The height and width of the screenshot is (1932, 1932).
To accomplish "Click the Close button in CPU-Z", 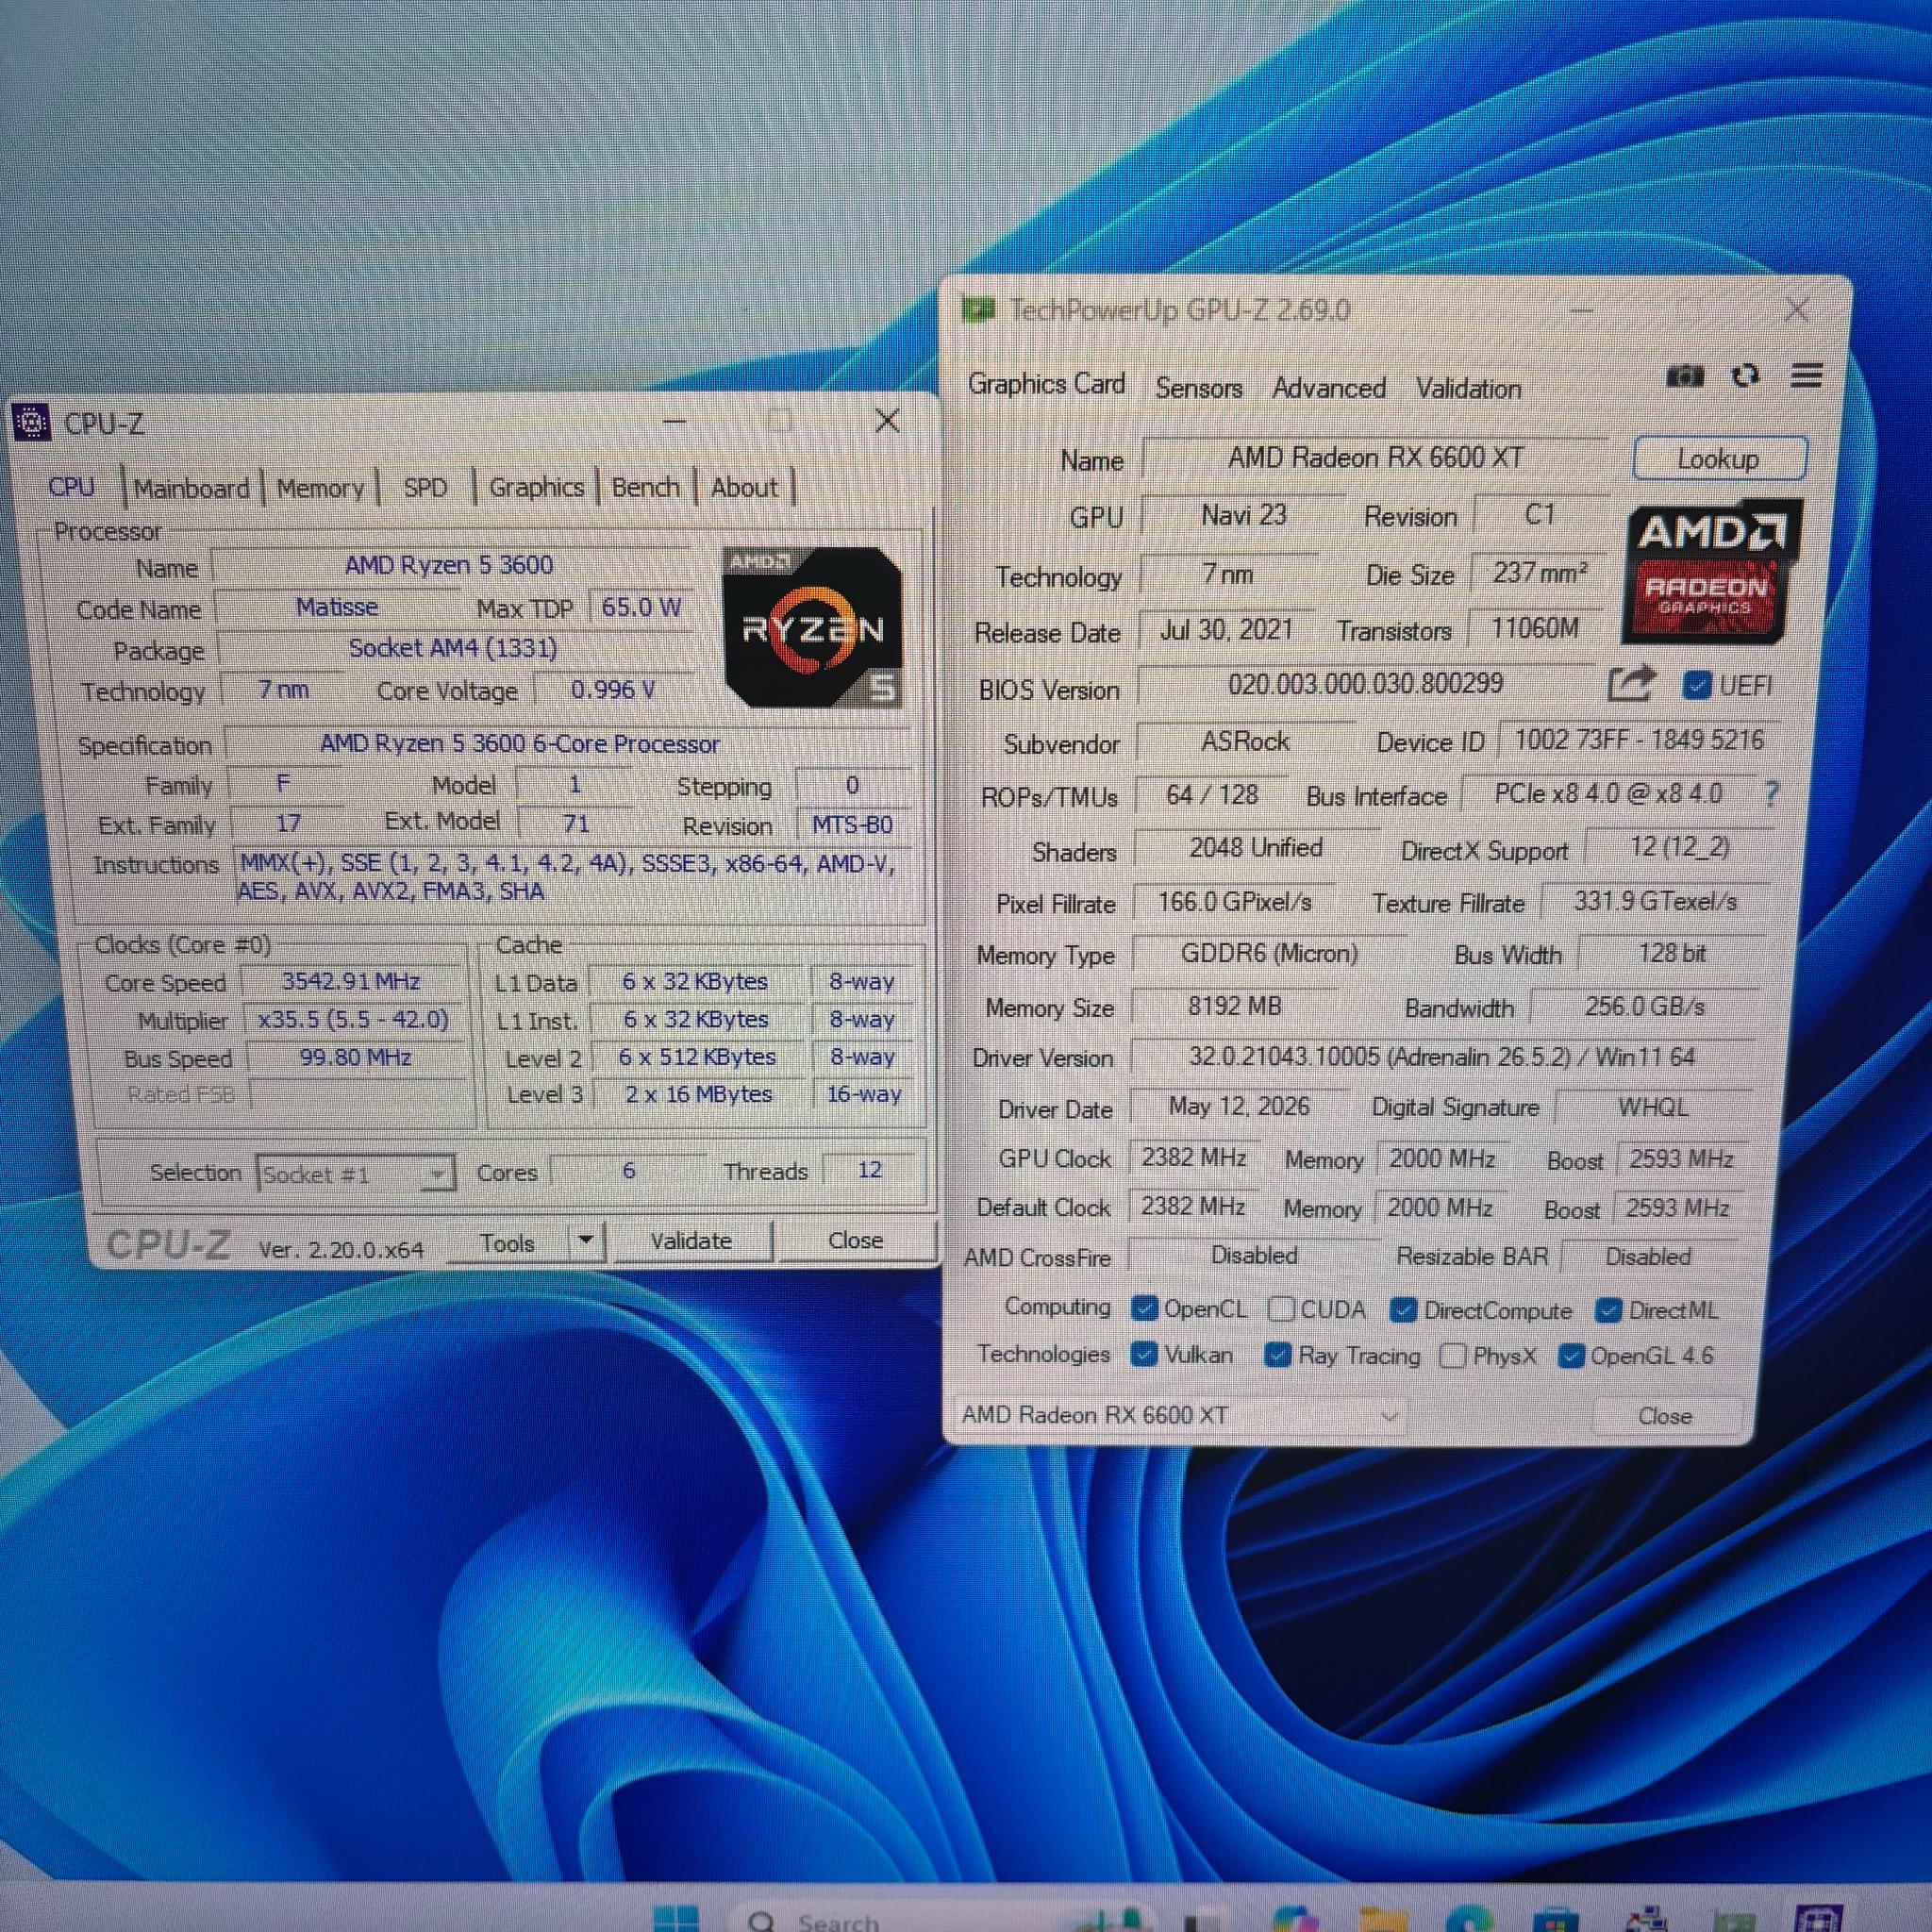I will 855,1240.
